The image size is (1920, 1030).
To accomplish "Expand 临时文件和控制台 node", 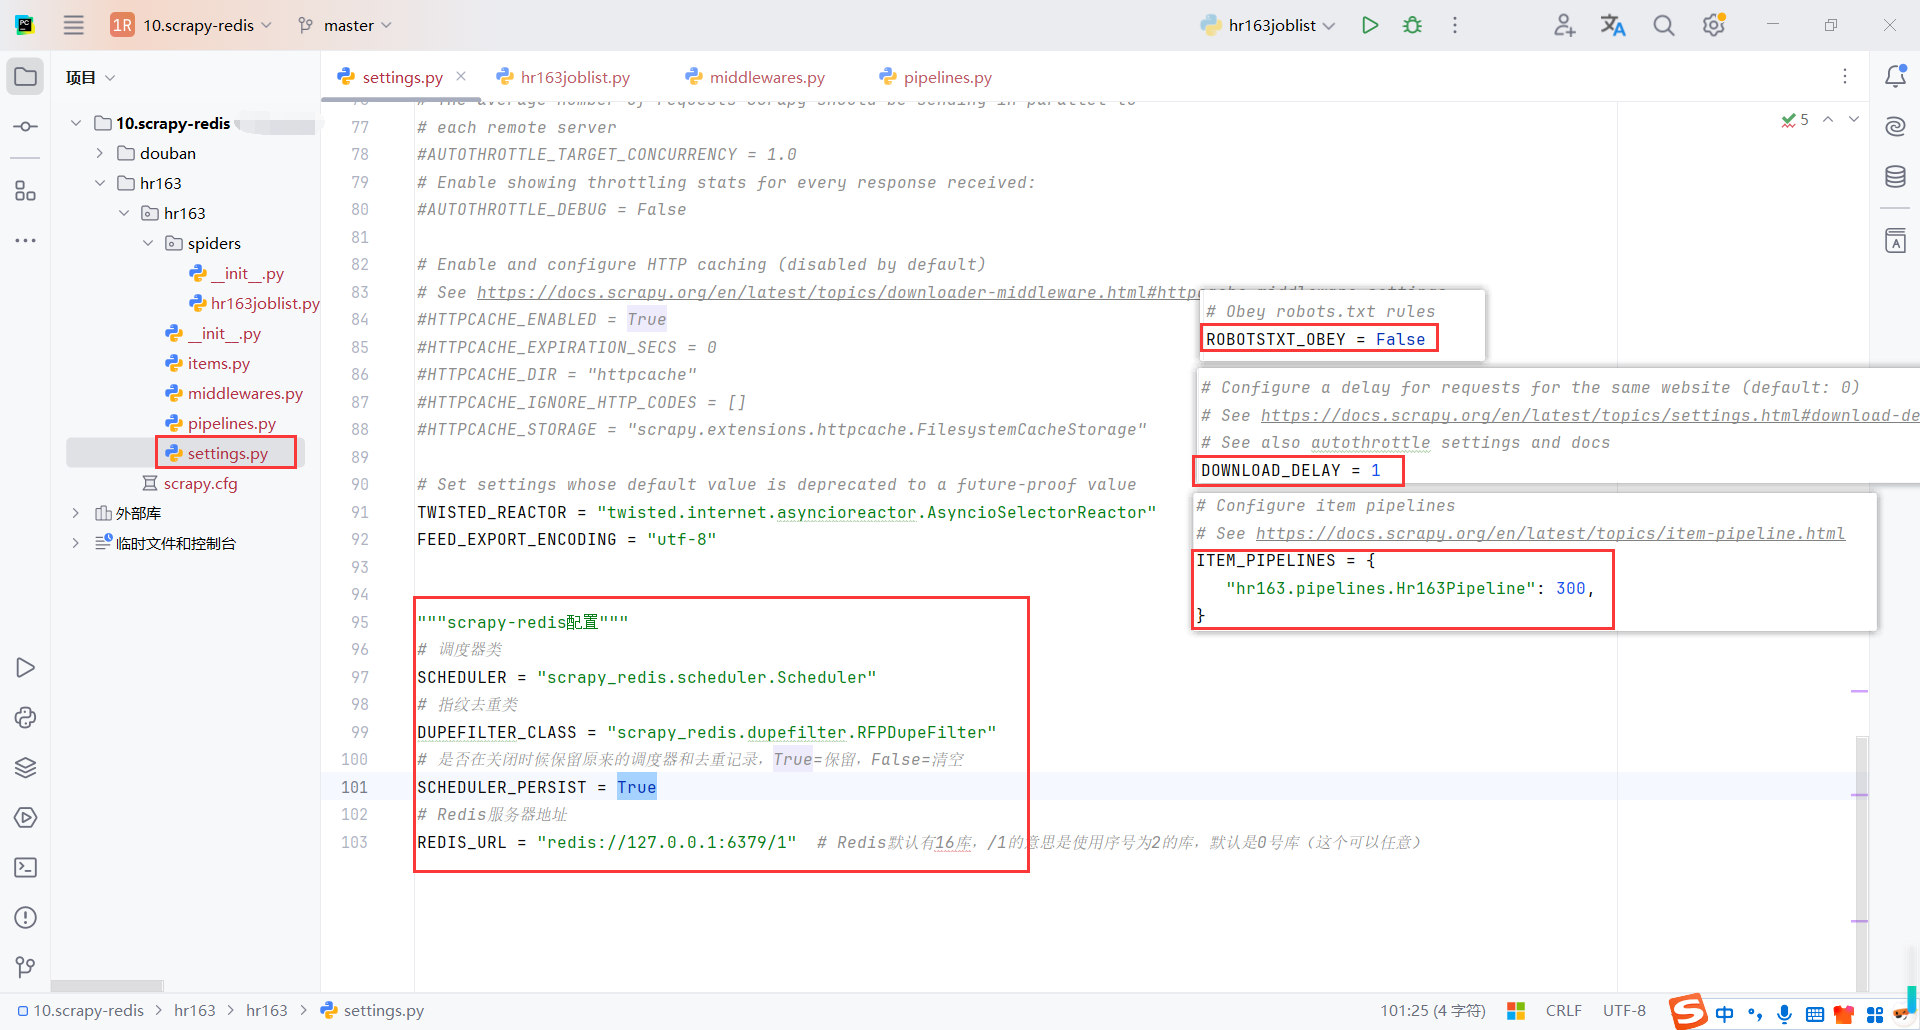I will tap(76, 543).
